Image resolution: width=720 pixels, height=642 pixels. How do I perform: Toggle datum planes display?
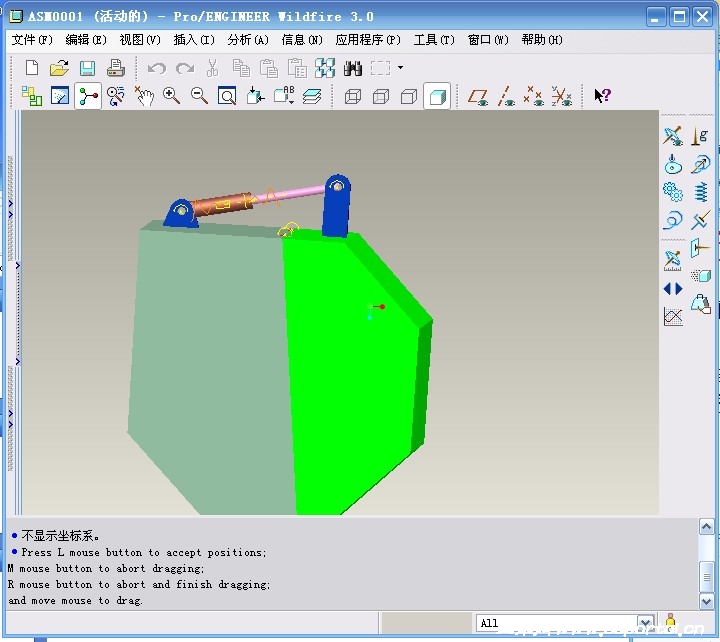click(x=478, y=96)
